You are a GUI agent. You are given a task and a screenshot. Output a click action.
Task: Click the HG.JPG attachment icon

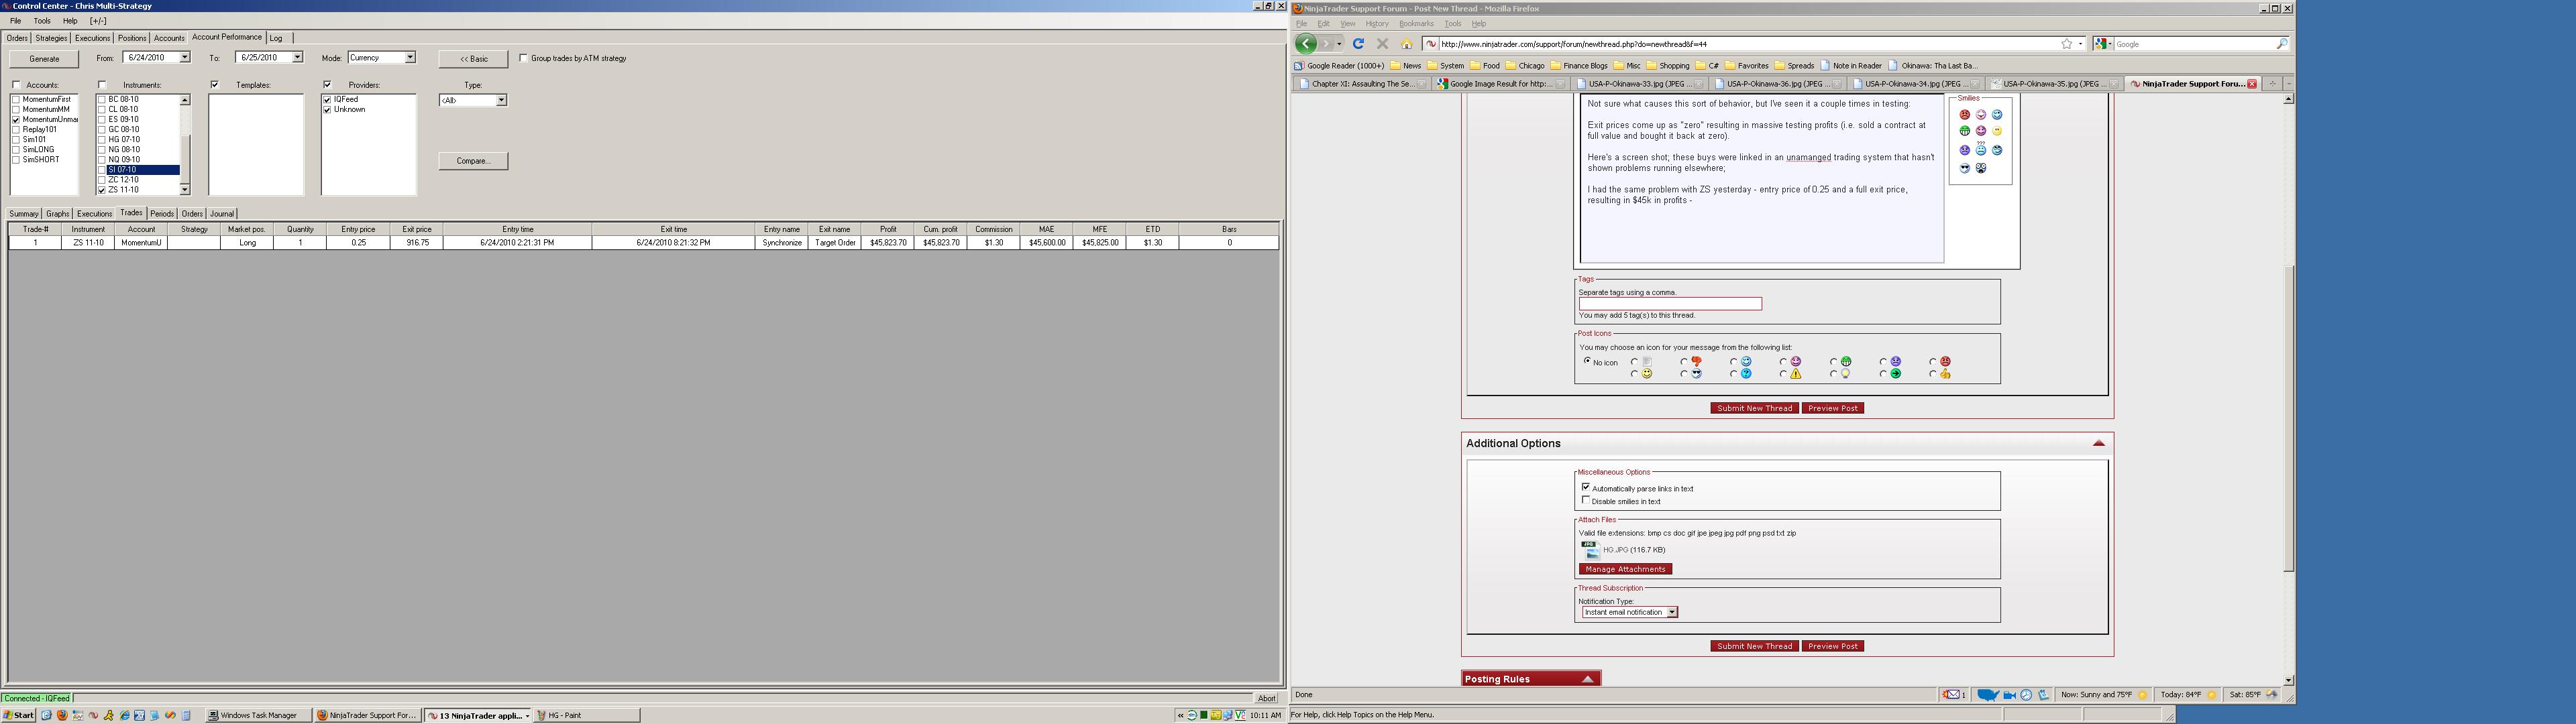tap(1590, 549)
